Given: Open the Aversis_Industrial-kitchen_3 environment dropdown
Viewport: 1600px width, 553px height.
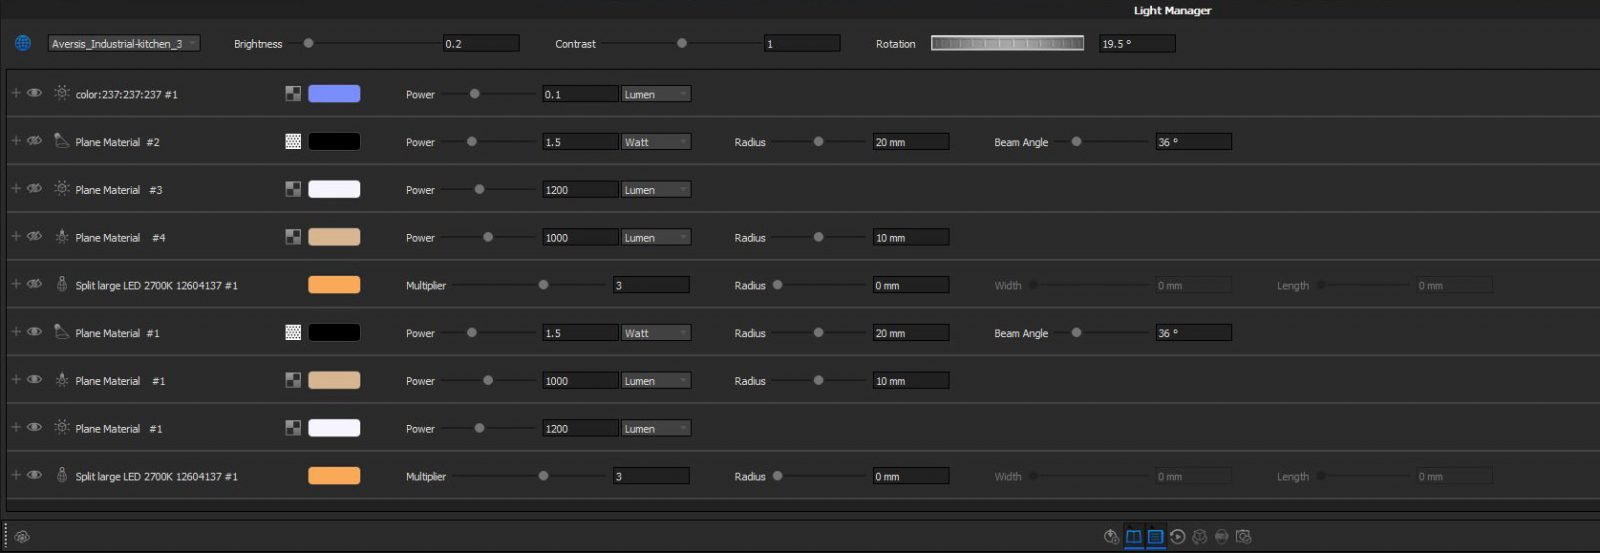Looking at the screenshot, I should point(124,43).
